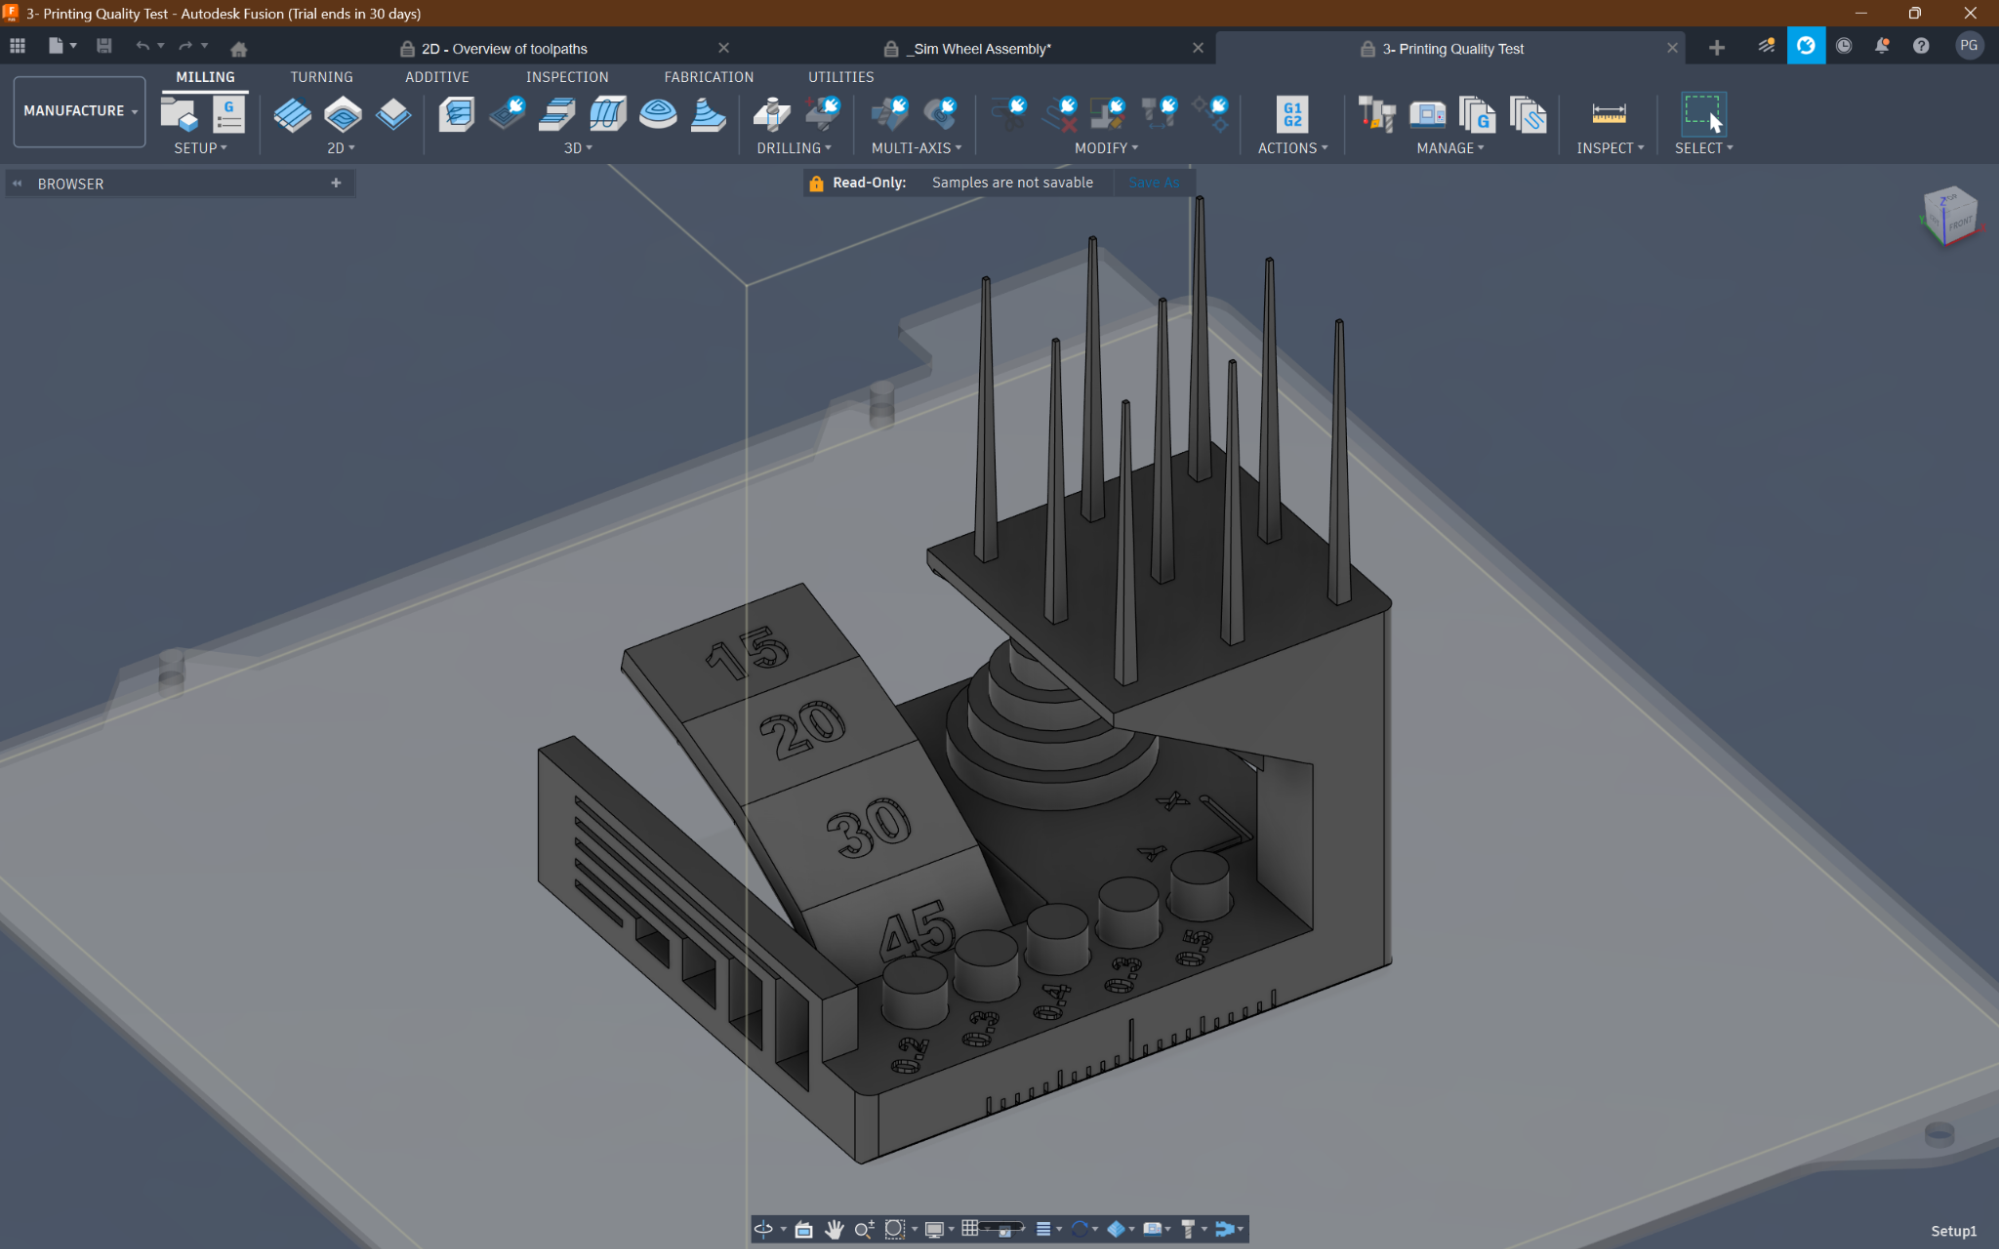The height and width of the screenshot is (1250, 1999).
Task: Open the Help question mark icon
Action: [1921, 46]
